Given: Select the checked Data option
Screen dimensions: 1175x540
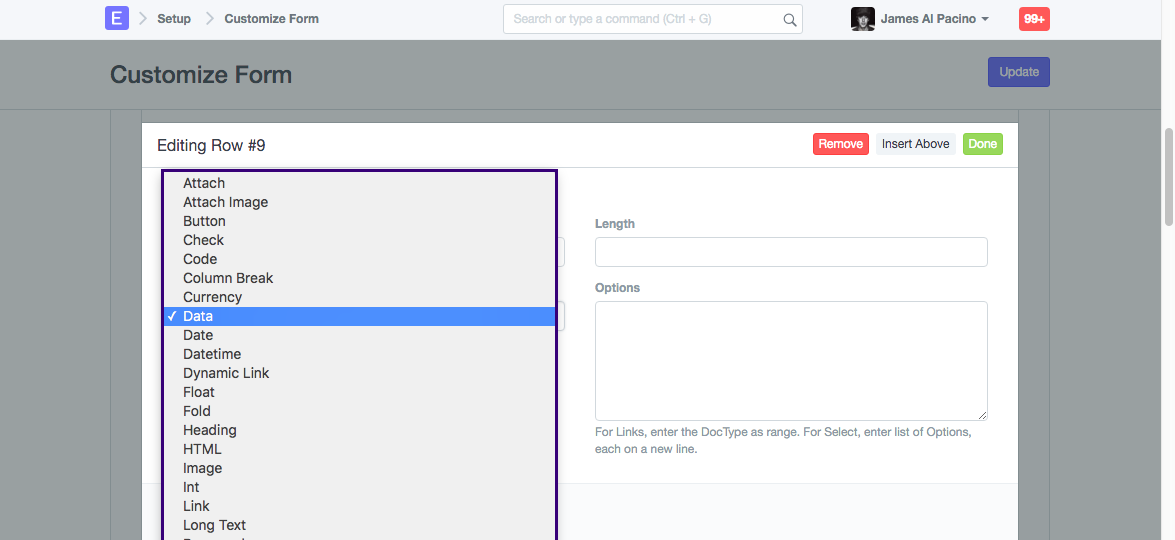Looking at the screenshot, I should coord(198,316).
